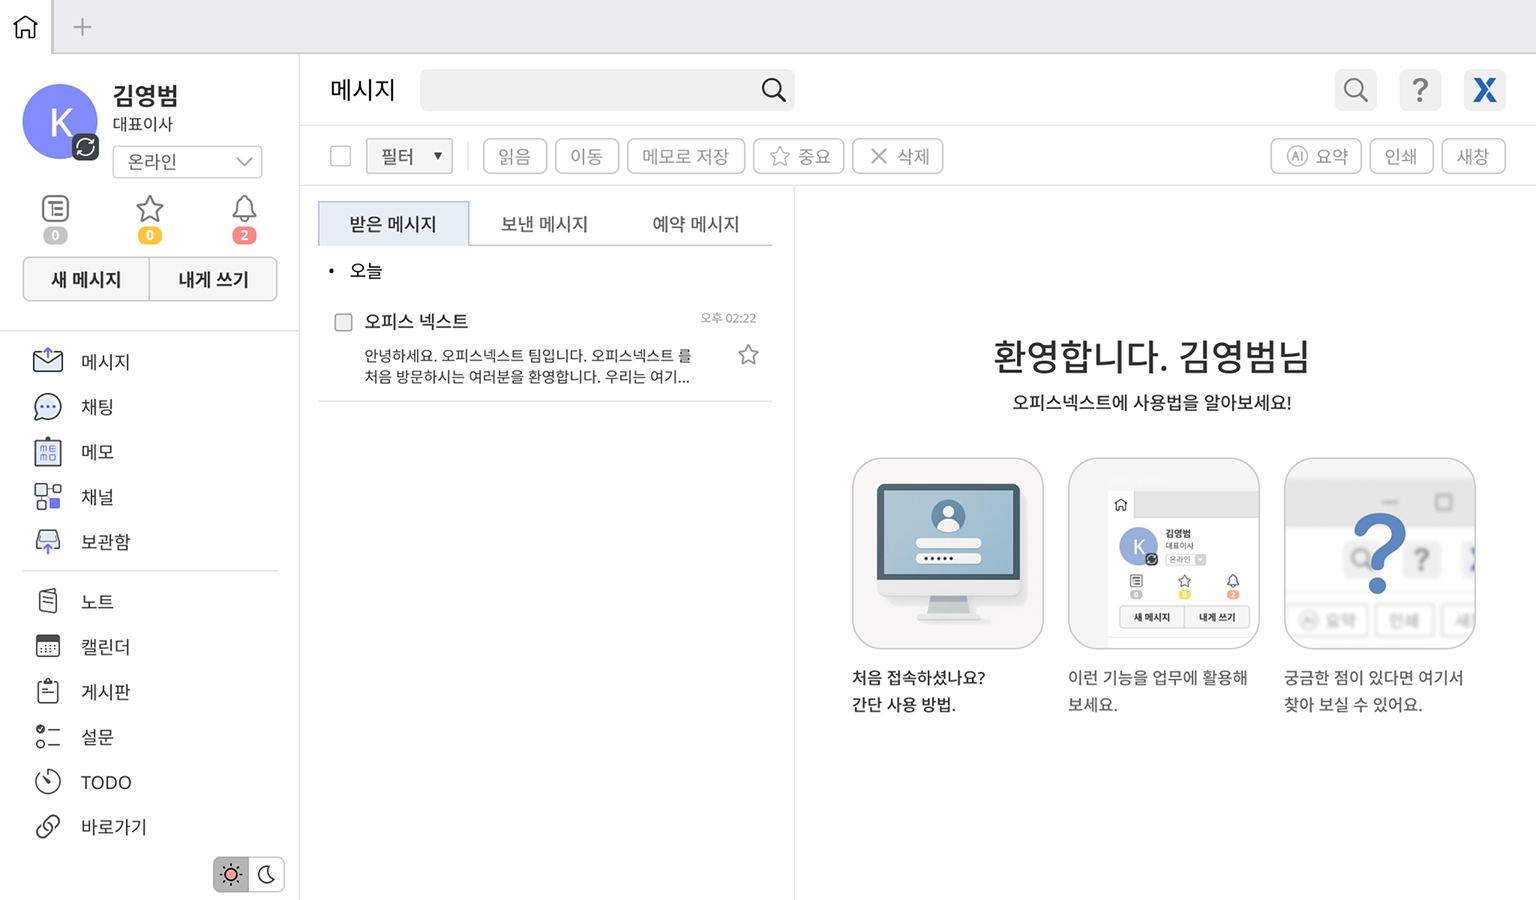Viewport: 1536px width, 900px height.
Task: Star the 오피스 넥스트 message as favorite
Action: [x=748, y=354]
